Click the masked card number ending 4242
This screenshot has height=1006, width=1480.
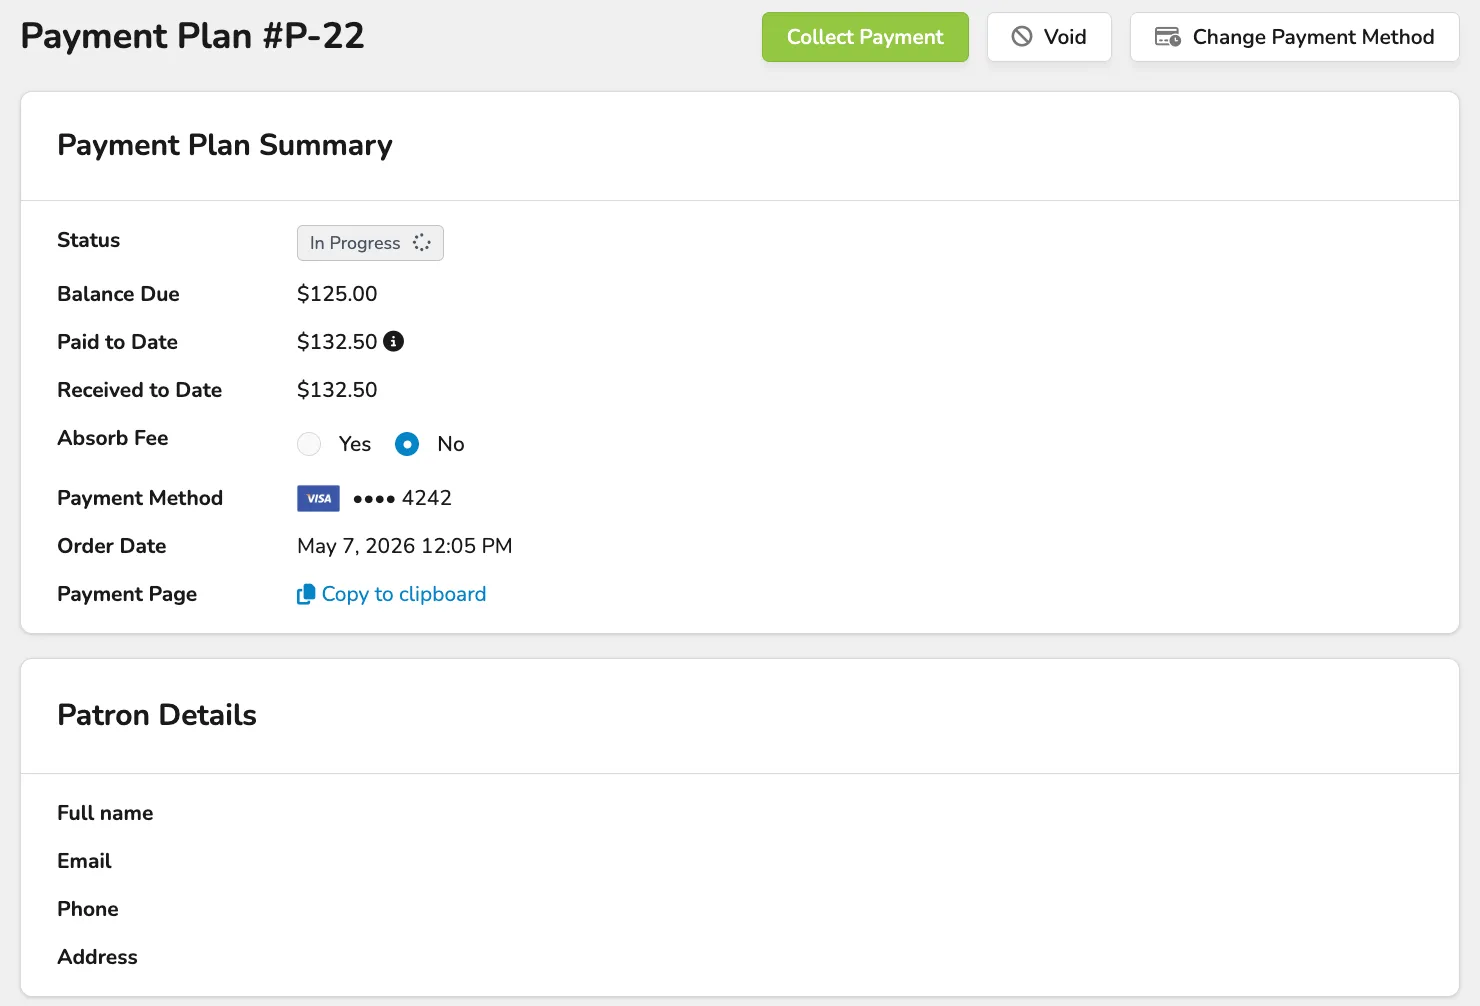click(x=402, y=498)
